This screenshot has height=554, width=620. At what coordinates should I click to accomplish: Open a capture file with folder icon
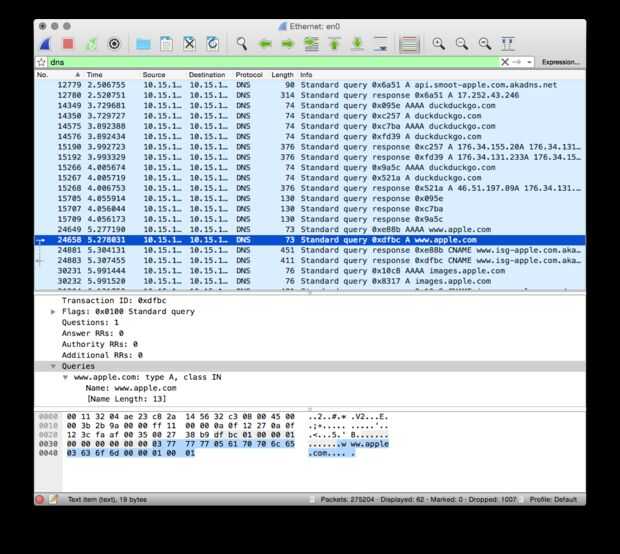pyautogui.click(x=143, y=43)
